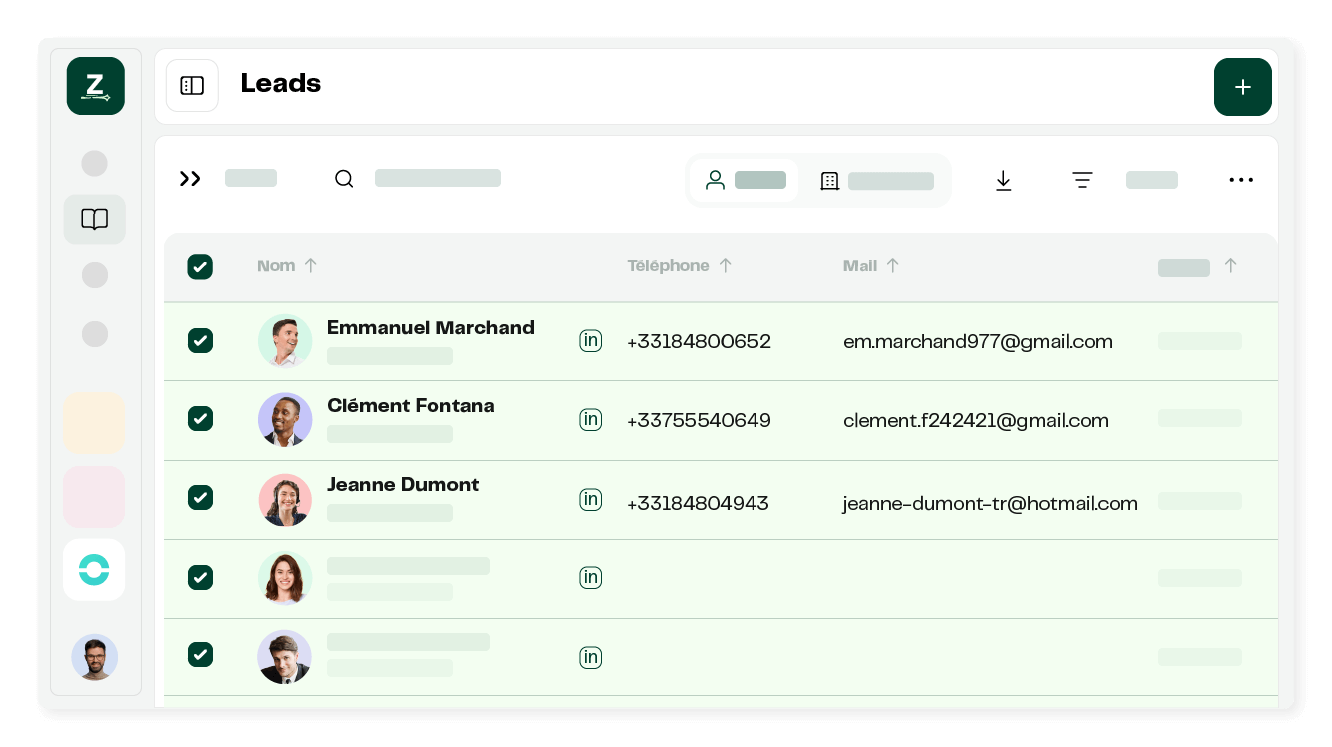
Task: Switch to the companies building tab
Action: pyautogui.click(x=875, y=181)
